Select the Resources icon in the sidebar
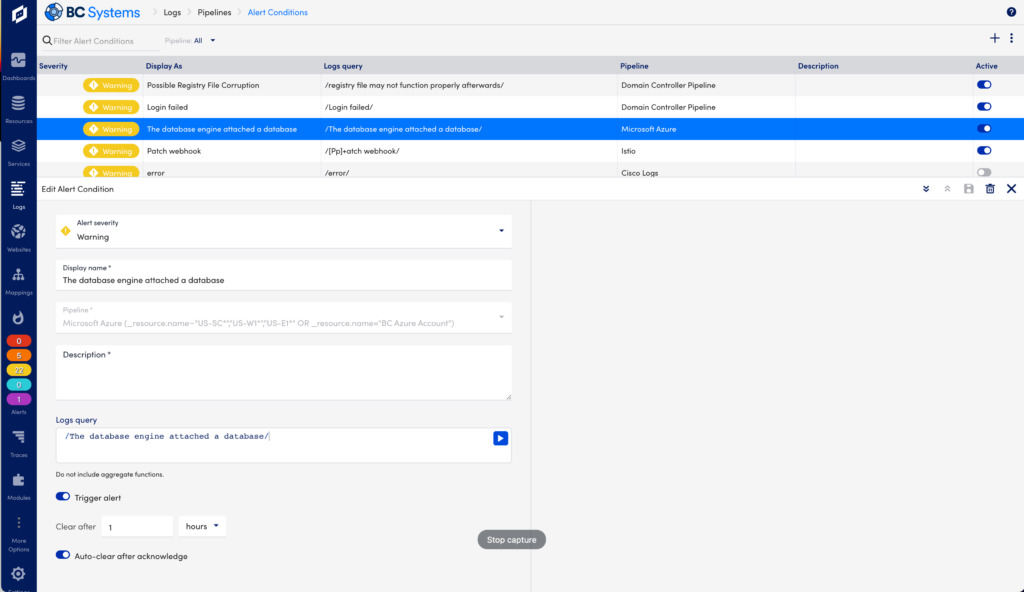 (x=17, y=104)
